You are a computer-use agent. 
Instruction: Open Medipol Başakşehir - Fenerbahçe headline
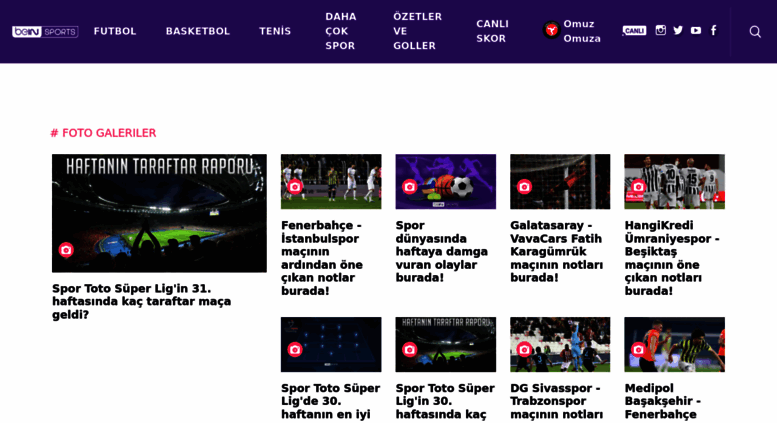pos(663,401)
